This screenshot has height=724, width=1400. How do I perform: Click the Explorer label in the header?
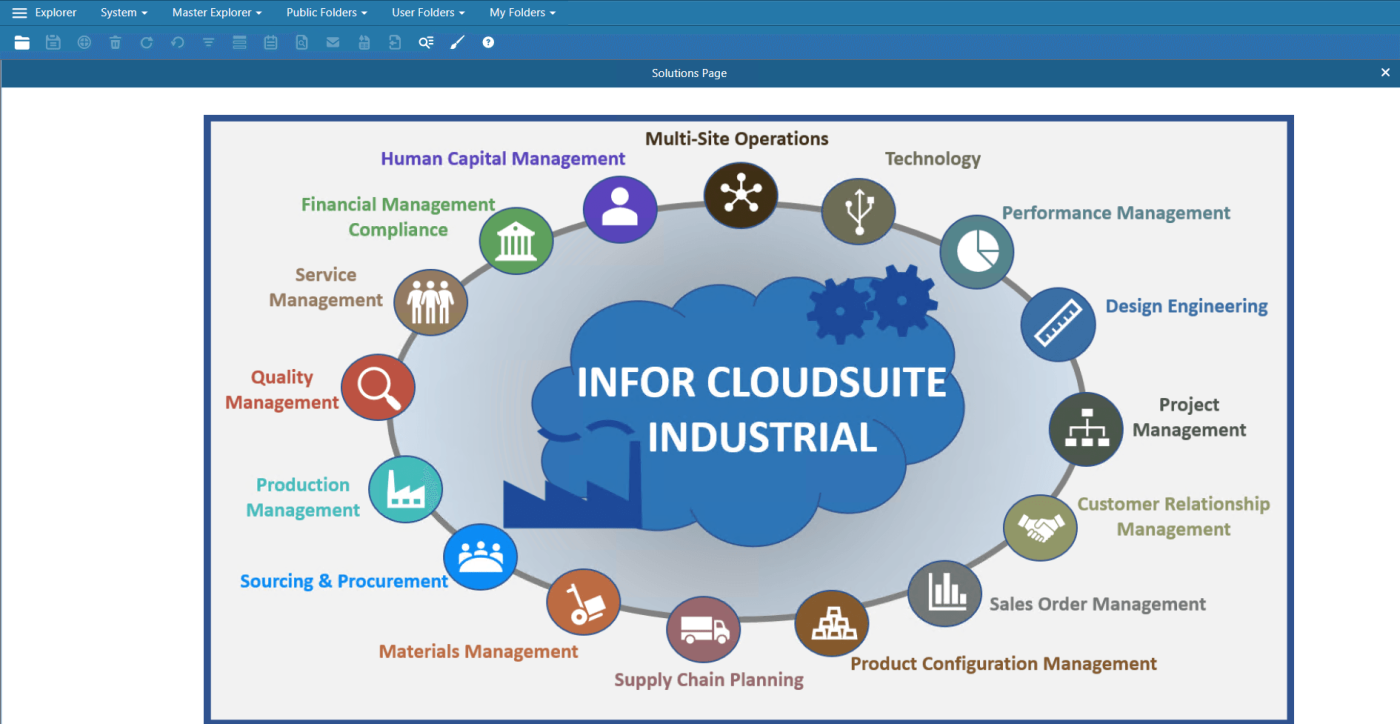(56, 13)
